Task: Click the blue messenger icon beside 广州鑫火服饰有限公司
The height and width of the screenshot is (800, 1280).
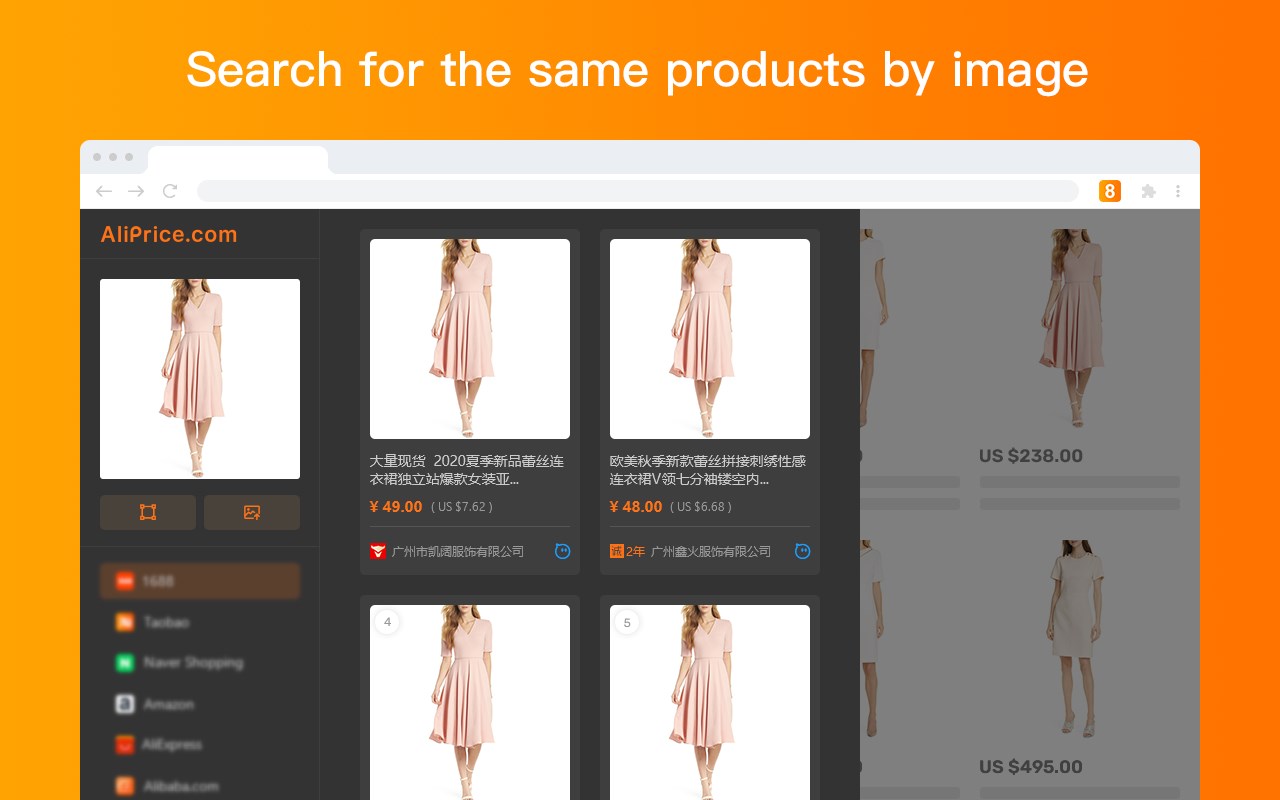Action: (803, 551)
